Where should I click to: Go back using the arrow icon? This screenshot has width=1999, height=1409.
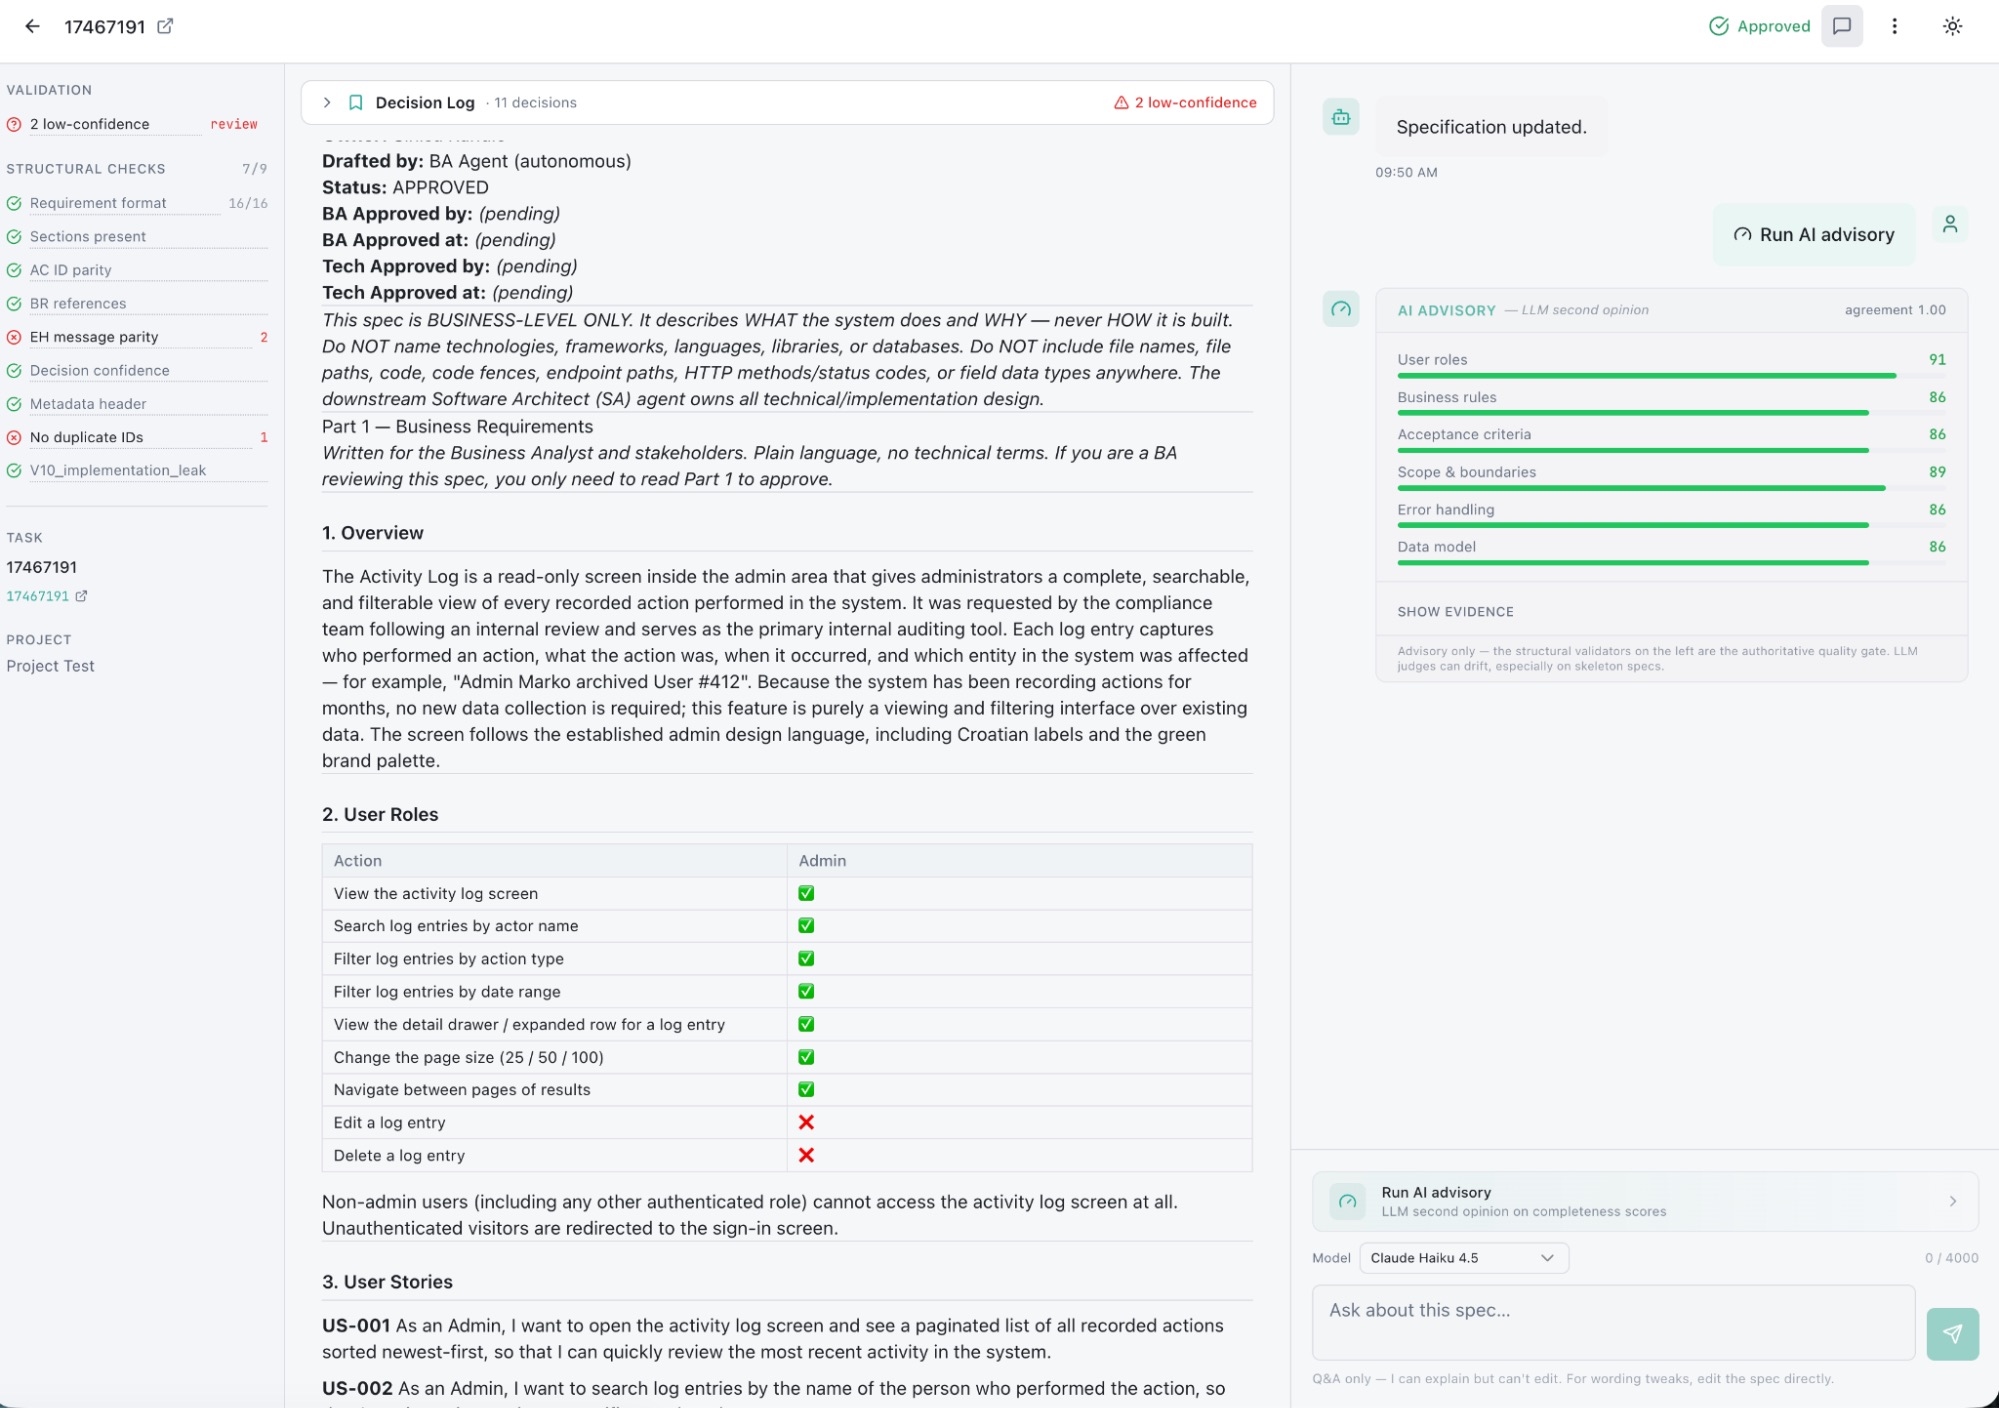click(32, 27)
